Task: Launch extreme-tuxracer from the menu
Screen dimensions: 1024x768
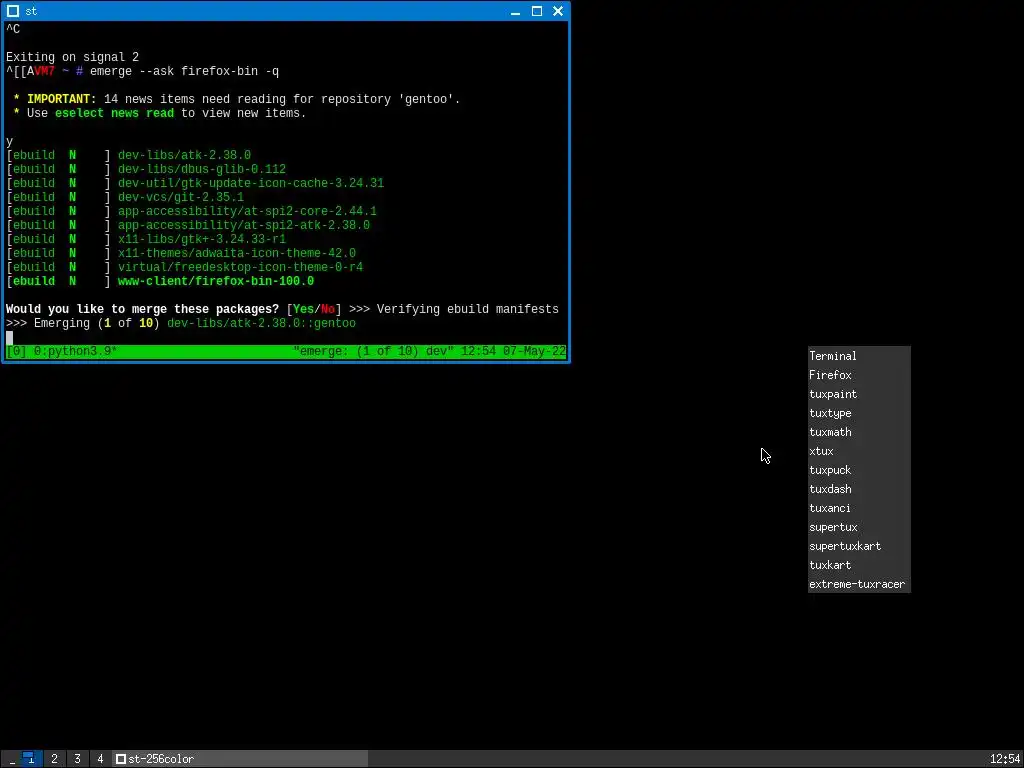Action: click(859, 584)
